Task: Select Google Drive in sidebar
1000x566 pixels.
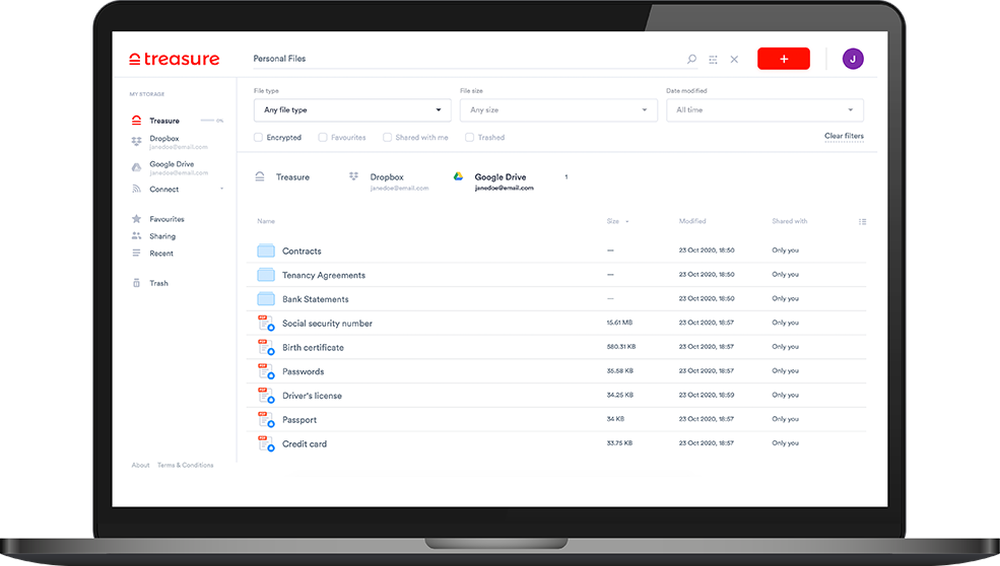Action: click(172, 164)
